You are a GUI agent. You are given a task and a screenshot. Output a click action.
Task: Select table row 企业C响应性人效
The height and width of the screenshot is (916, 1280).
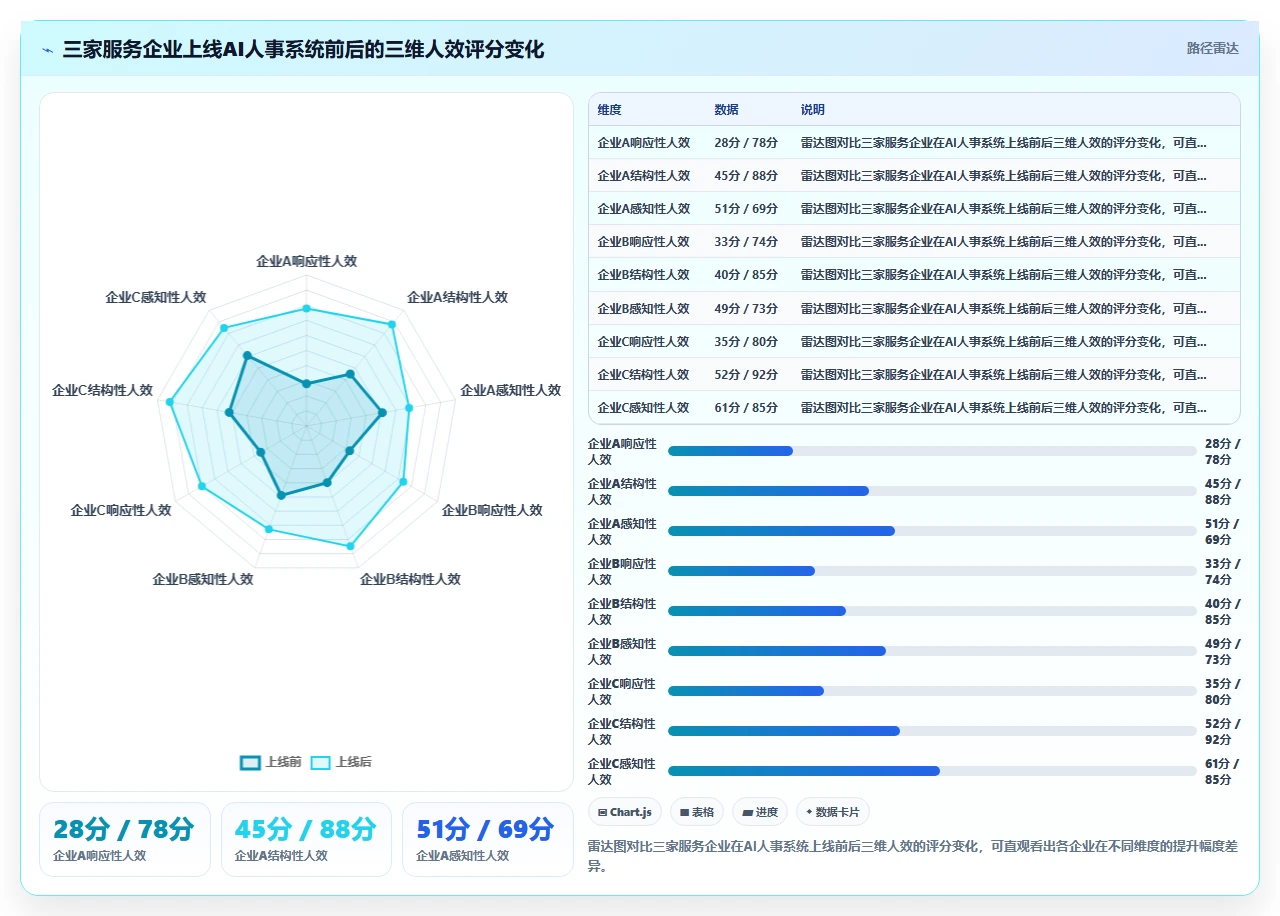point(914,341)
